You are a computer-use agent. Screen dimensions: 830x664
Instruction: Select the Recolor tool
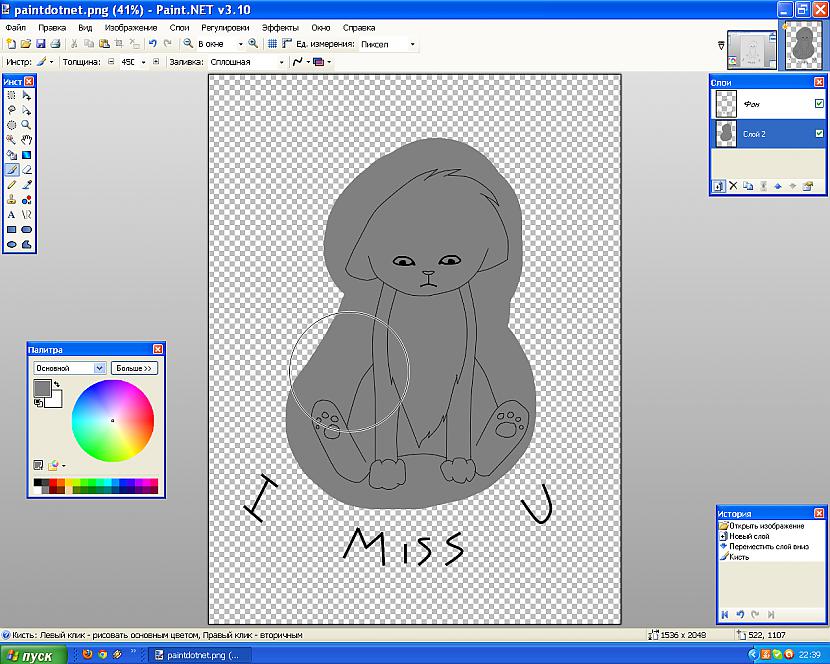(26, 200)
